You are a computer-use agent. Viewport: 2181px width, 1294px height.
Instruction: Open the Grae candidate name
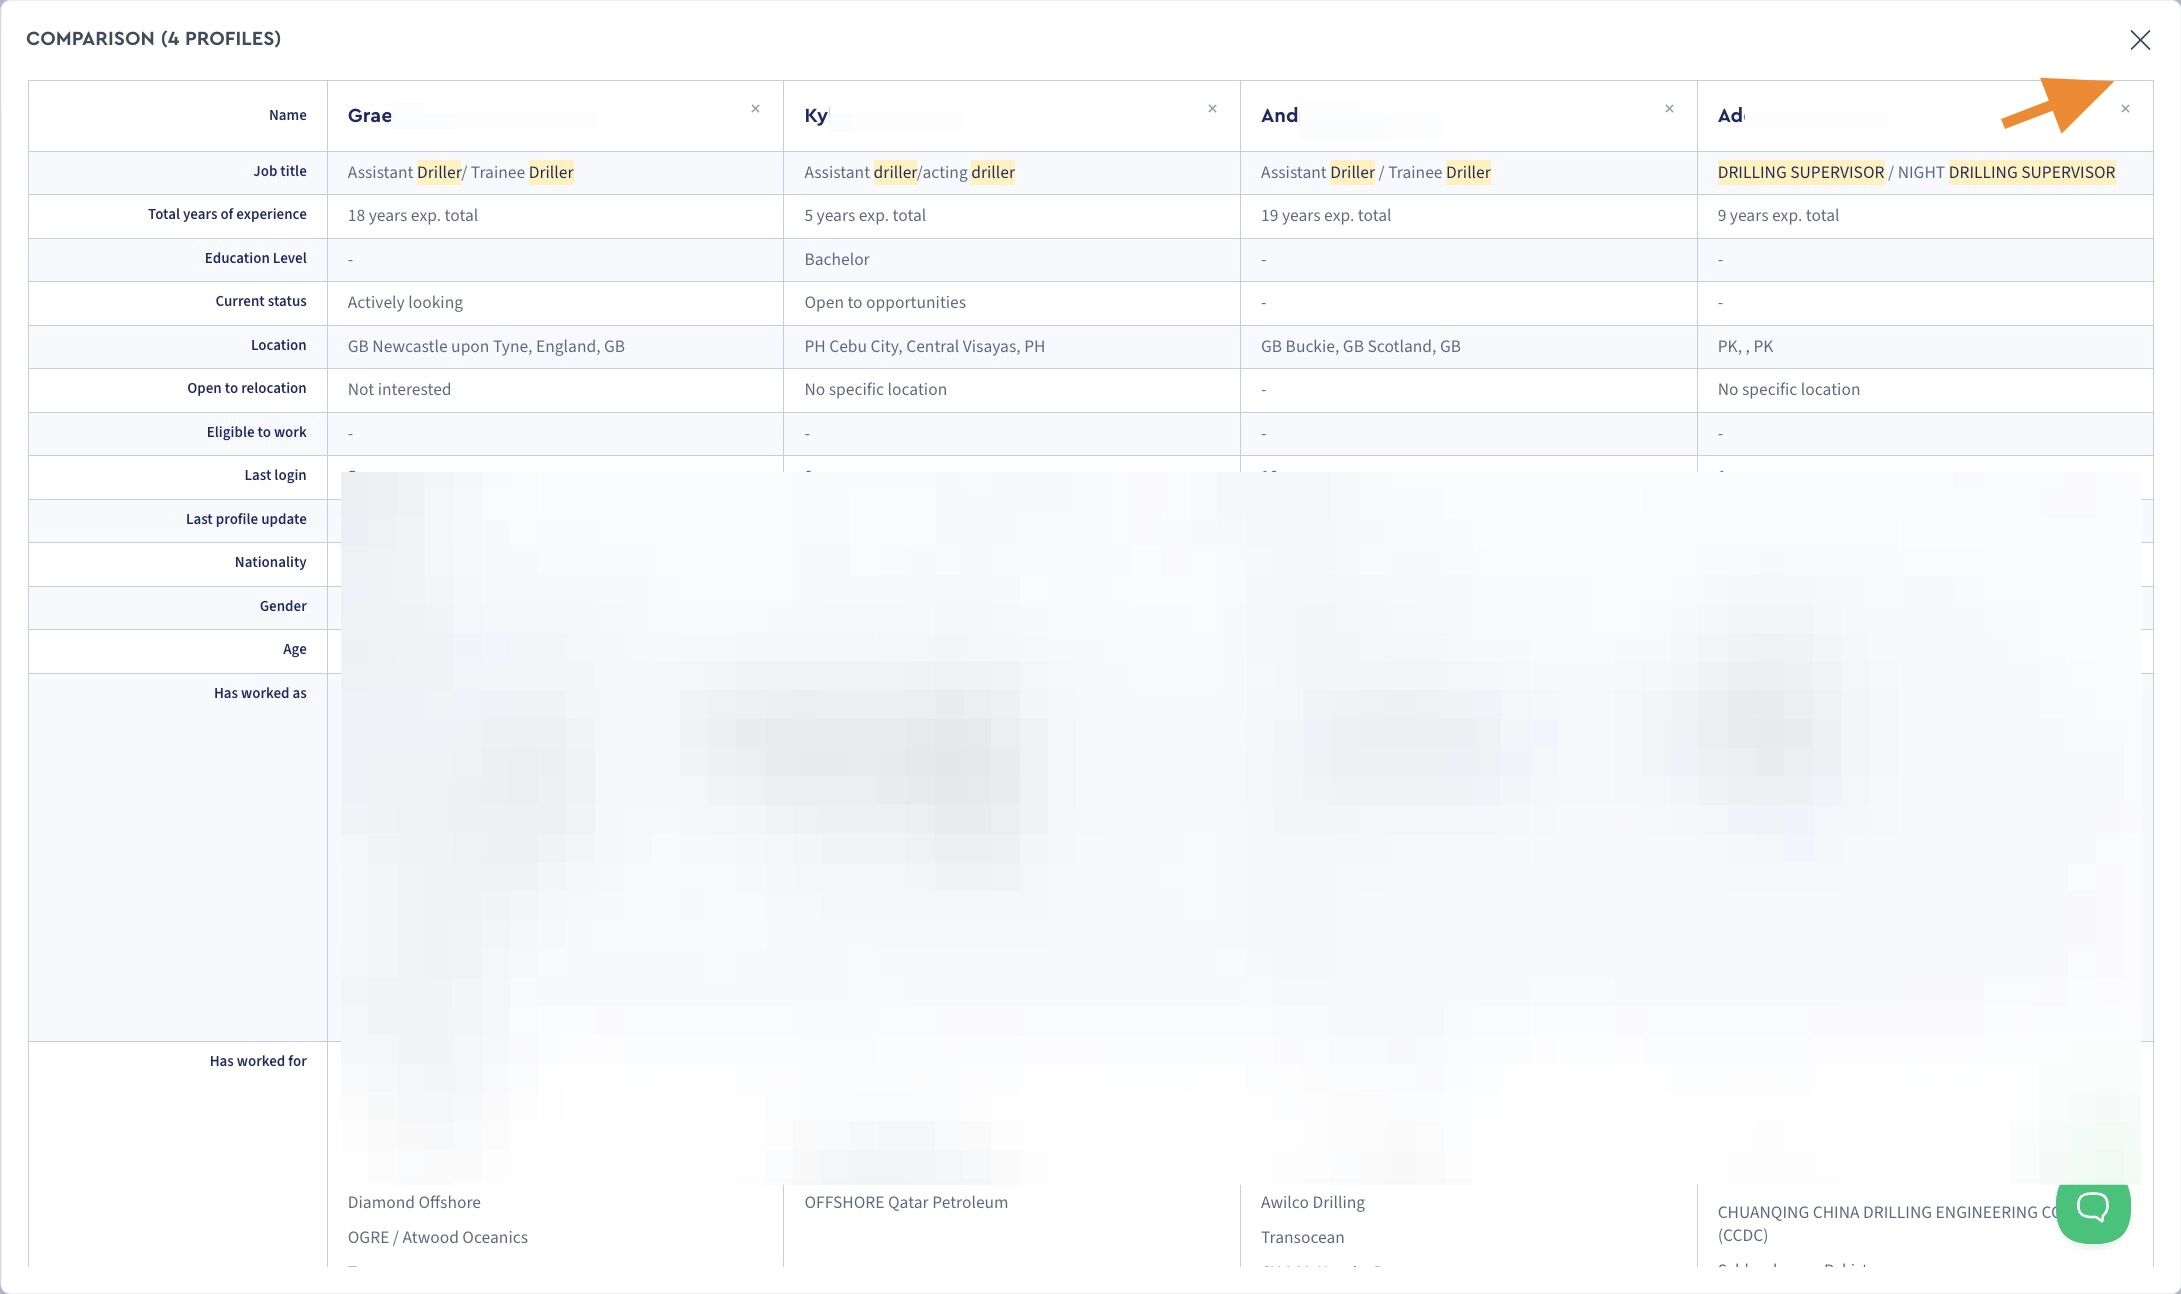[370, 116]
